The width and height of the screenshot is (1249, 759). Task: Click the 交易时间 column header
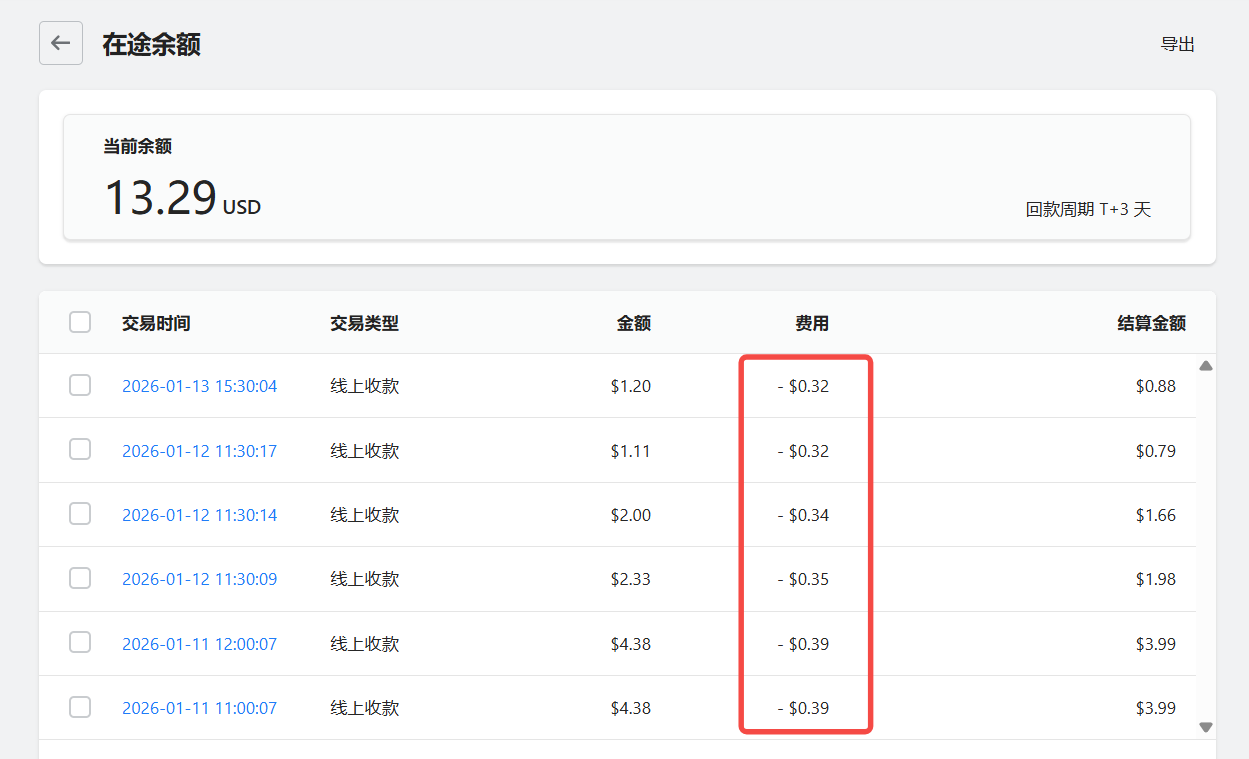[156, 323]
